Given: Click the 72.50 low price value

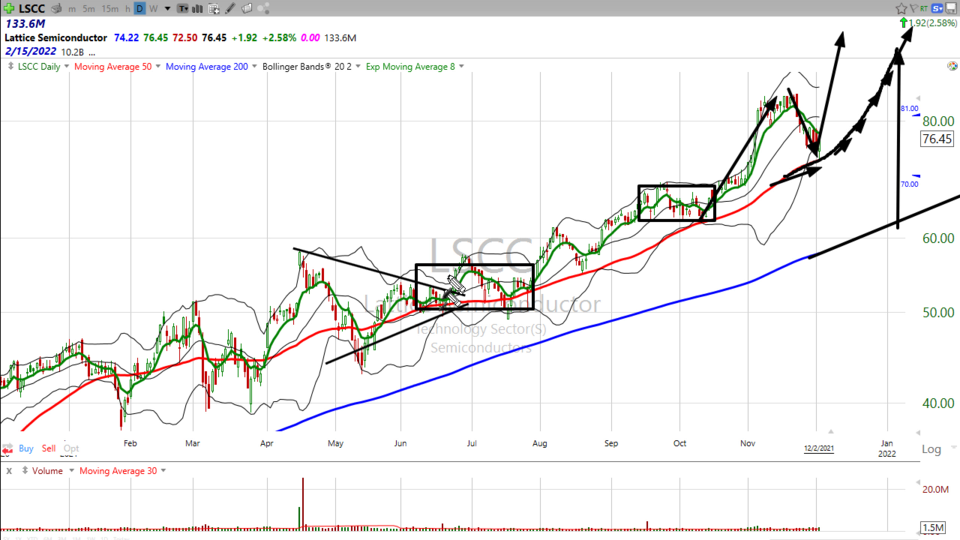Looking at the screenshot, I should pos(184,37).
